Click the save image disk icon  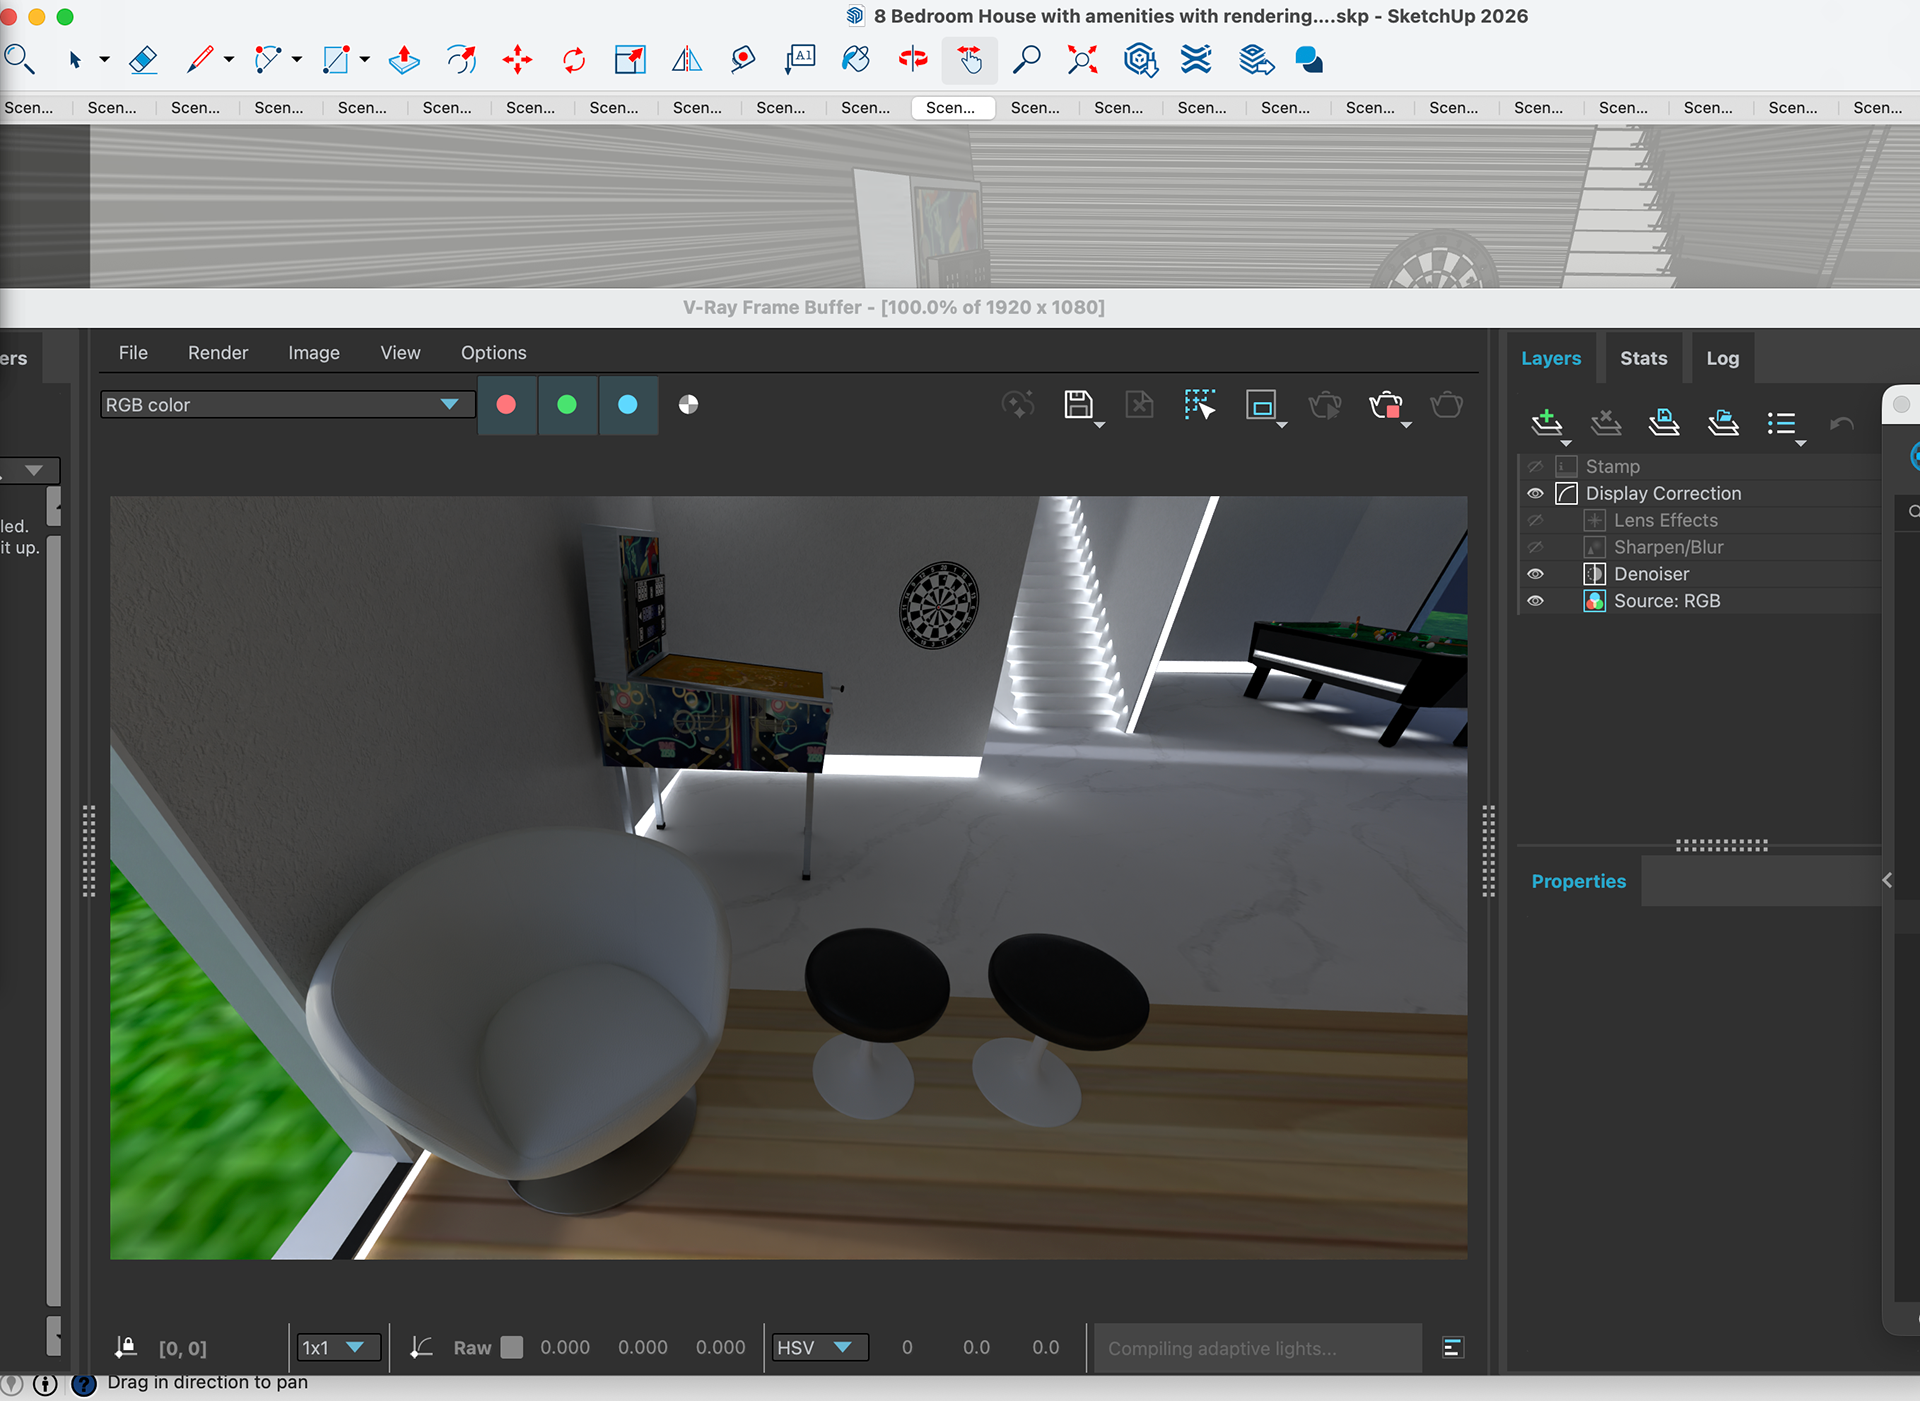click(x=1078, y=404)
